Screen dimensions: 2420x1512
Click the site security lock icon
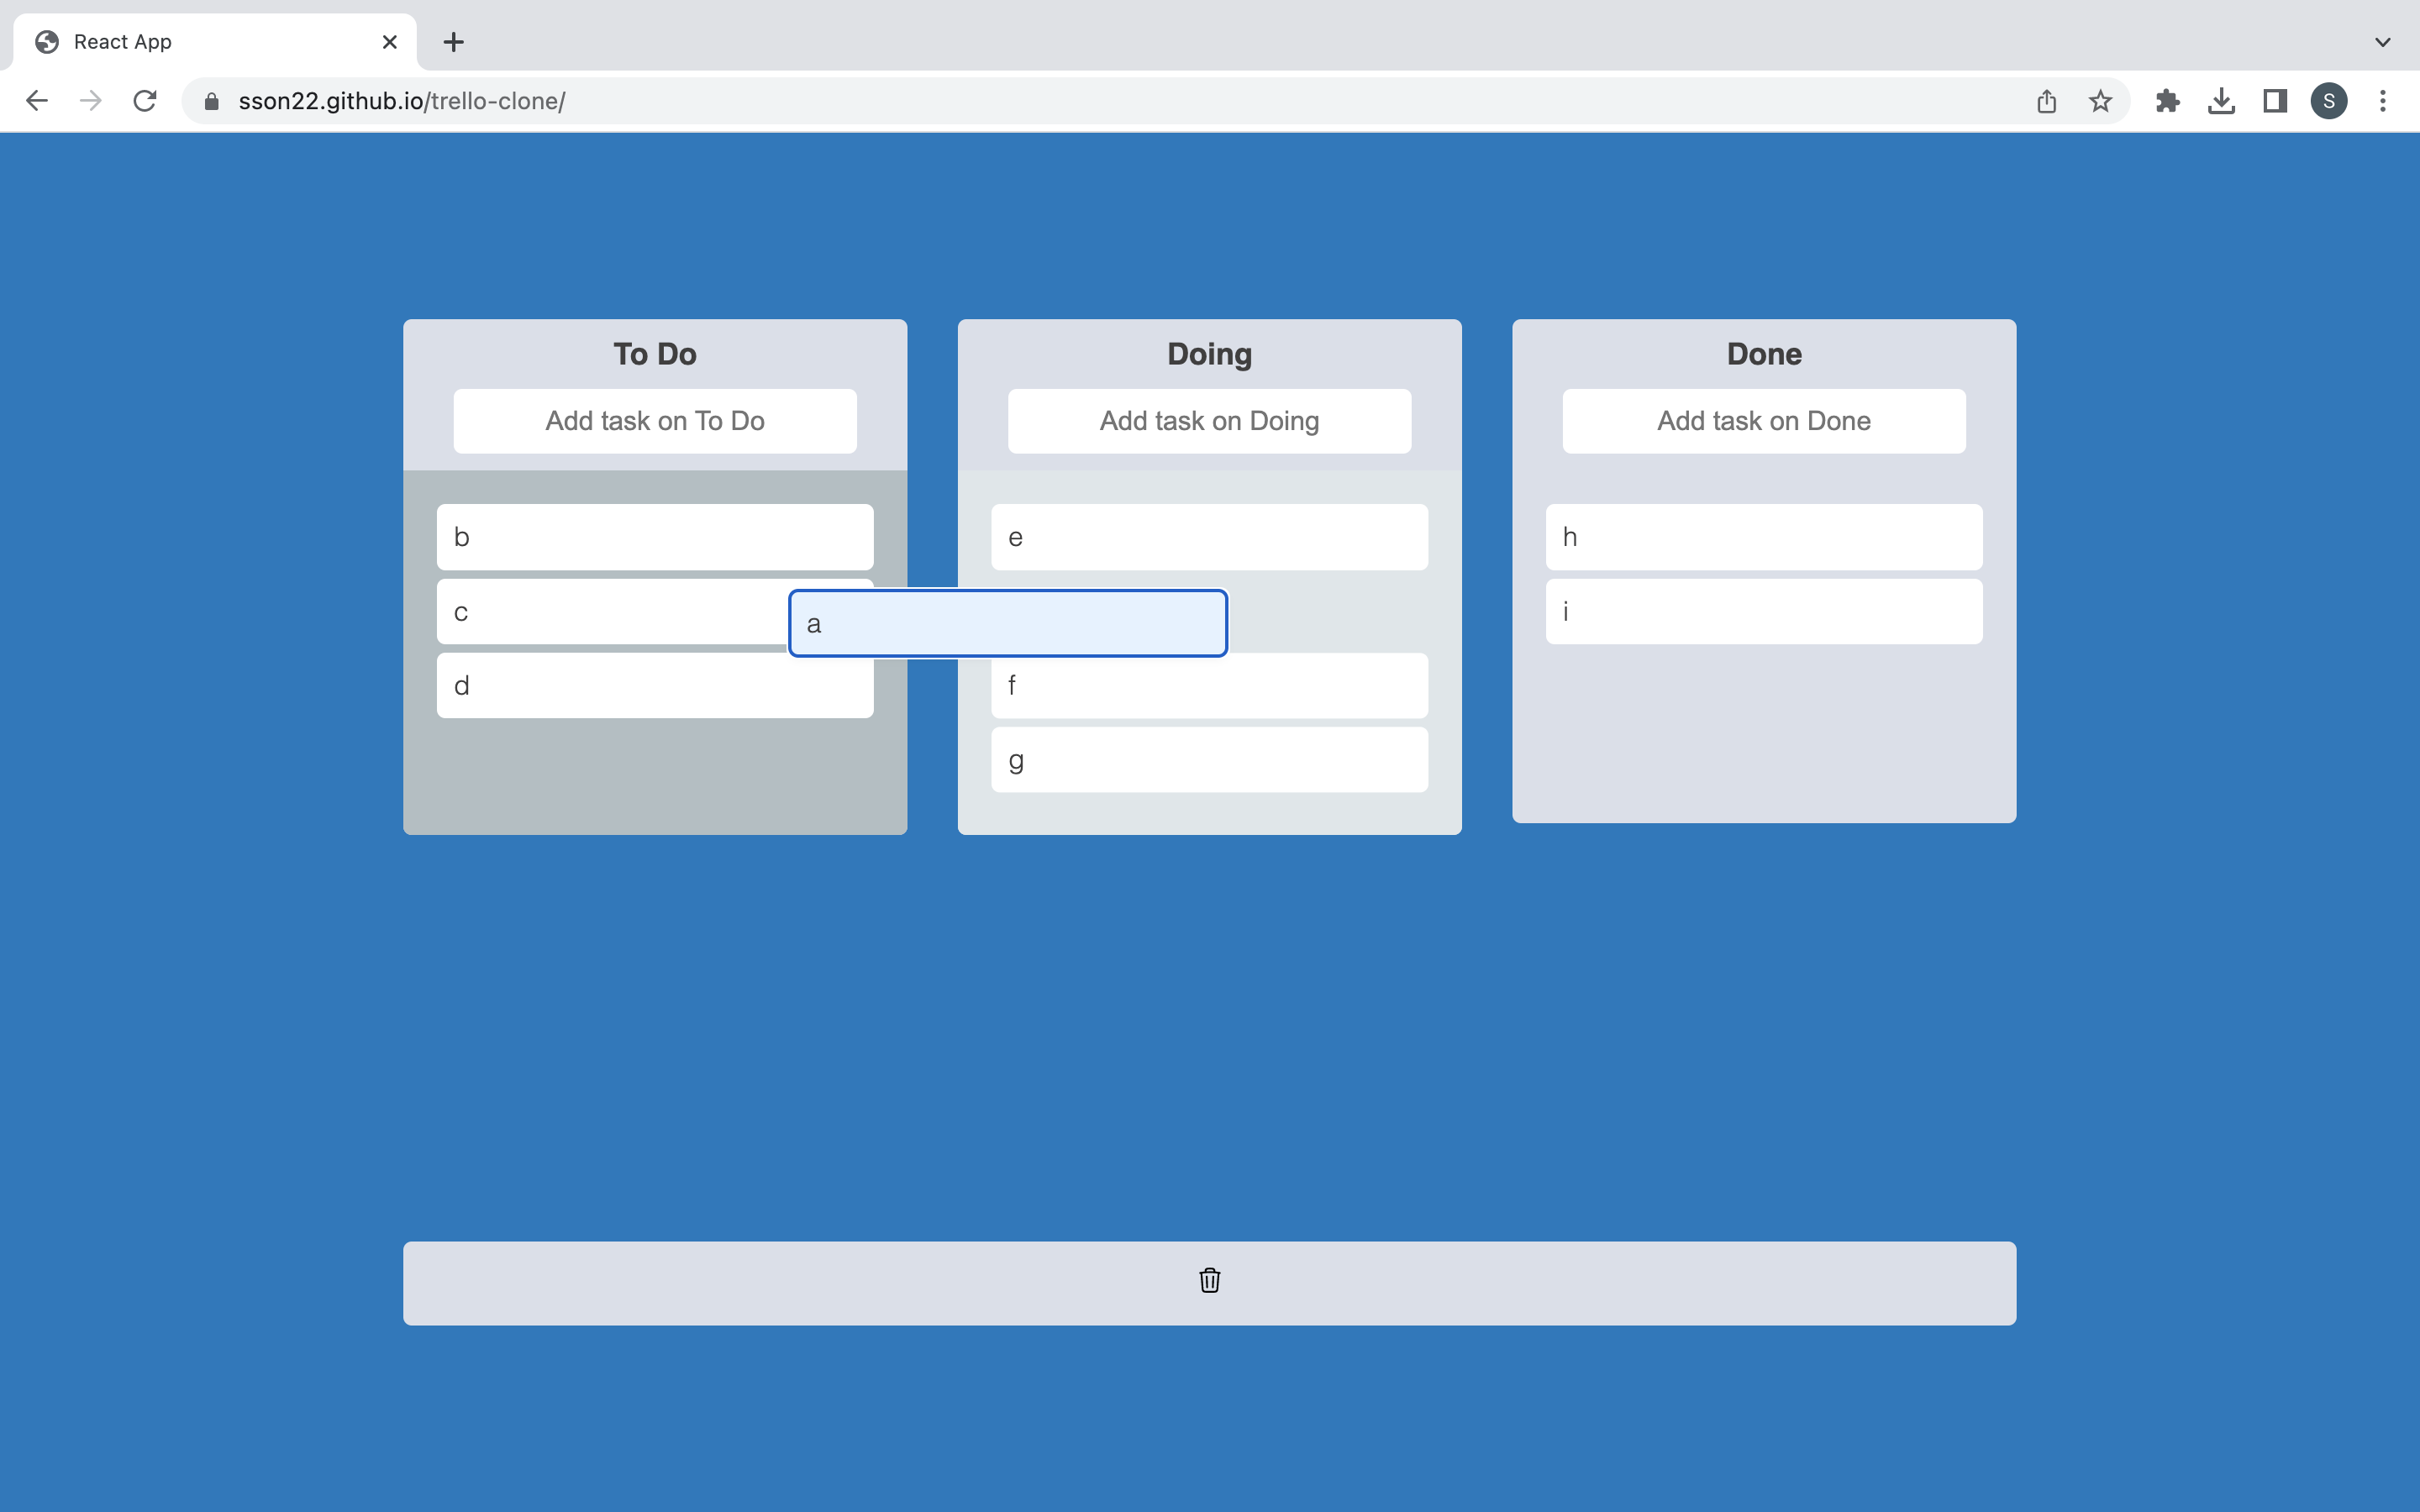[x=210, y=100]
